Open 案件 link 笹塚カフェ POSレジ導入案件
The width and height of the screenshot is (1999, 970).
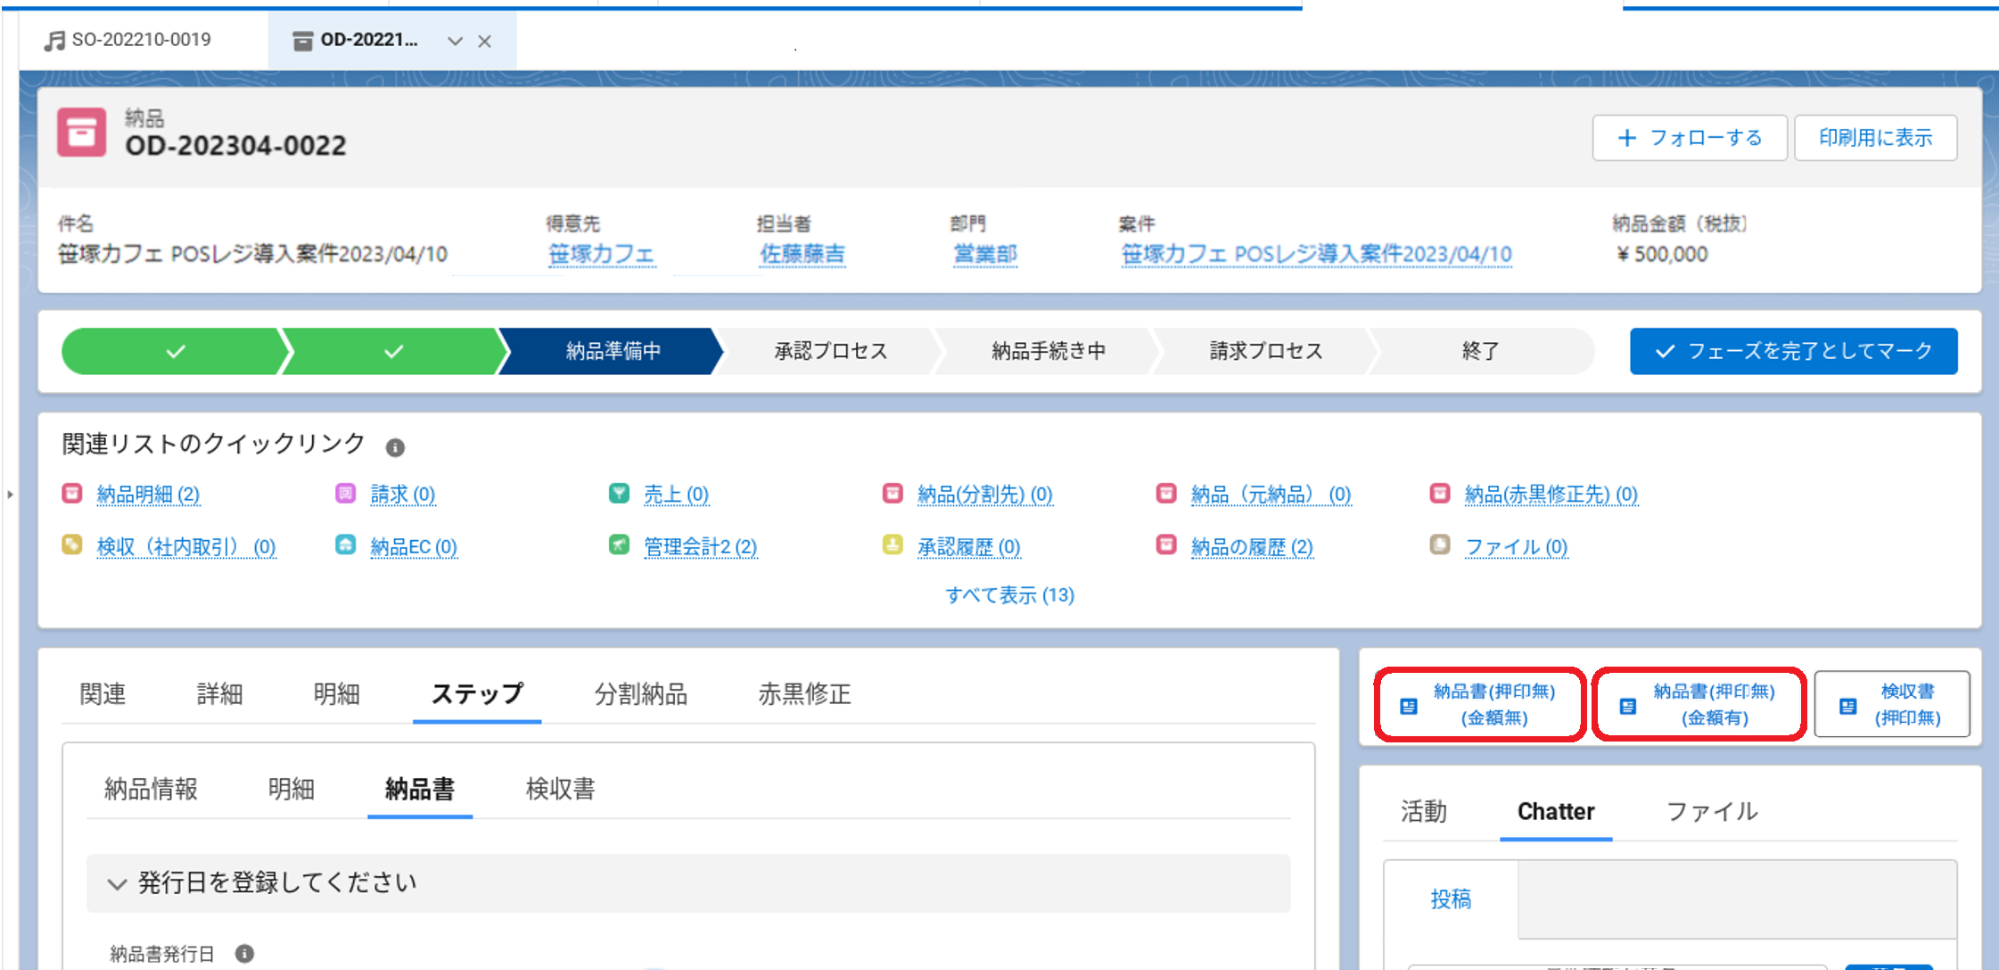[x=1316, y=254]
